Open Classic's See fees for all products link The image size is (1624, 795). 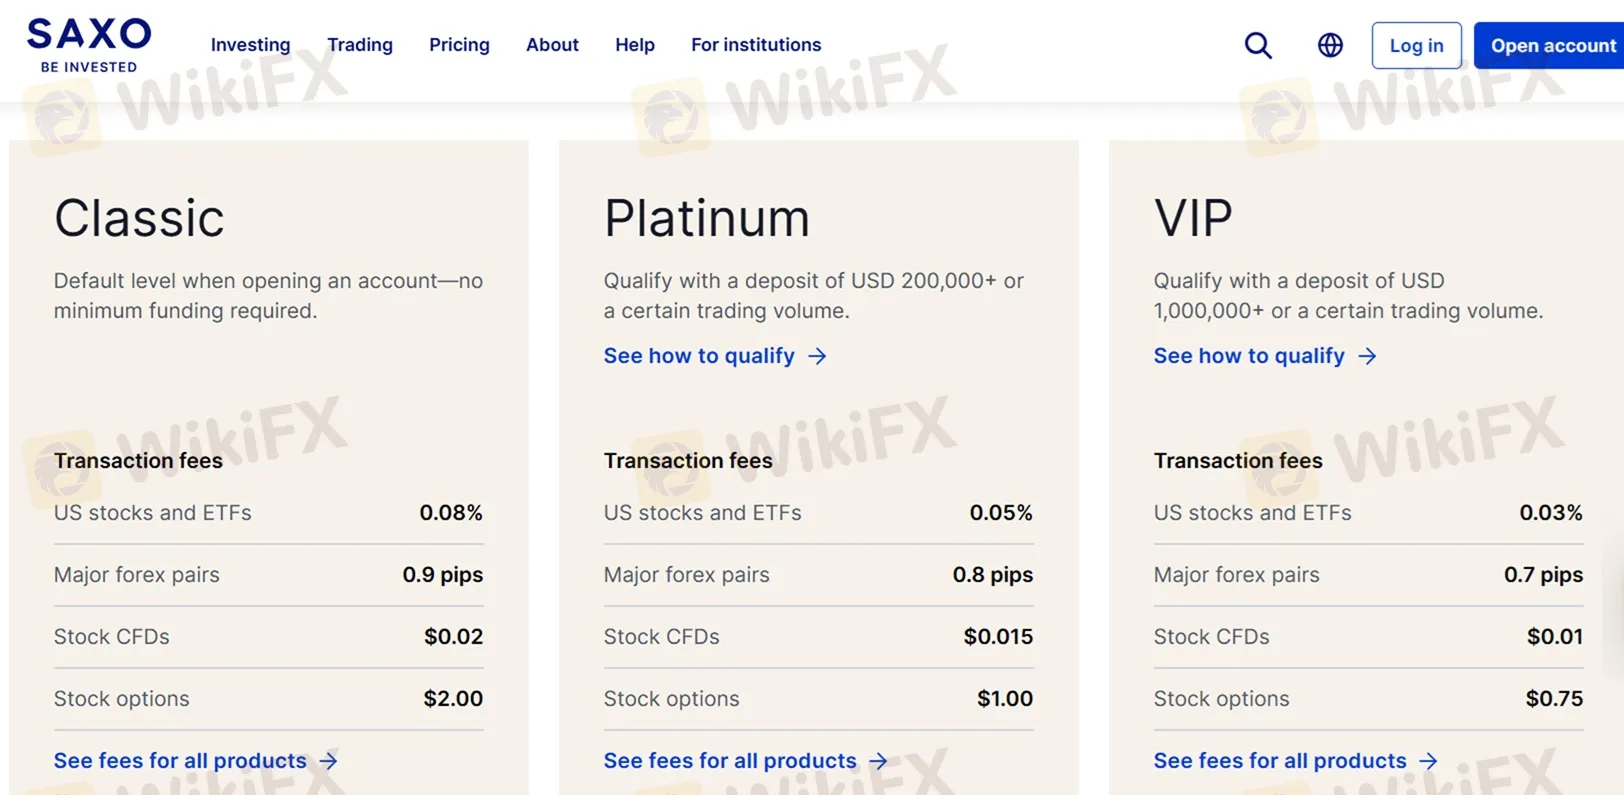click(180, 761)
